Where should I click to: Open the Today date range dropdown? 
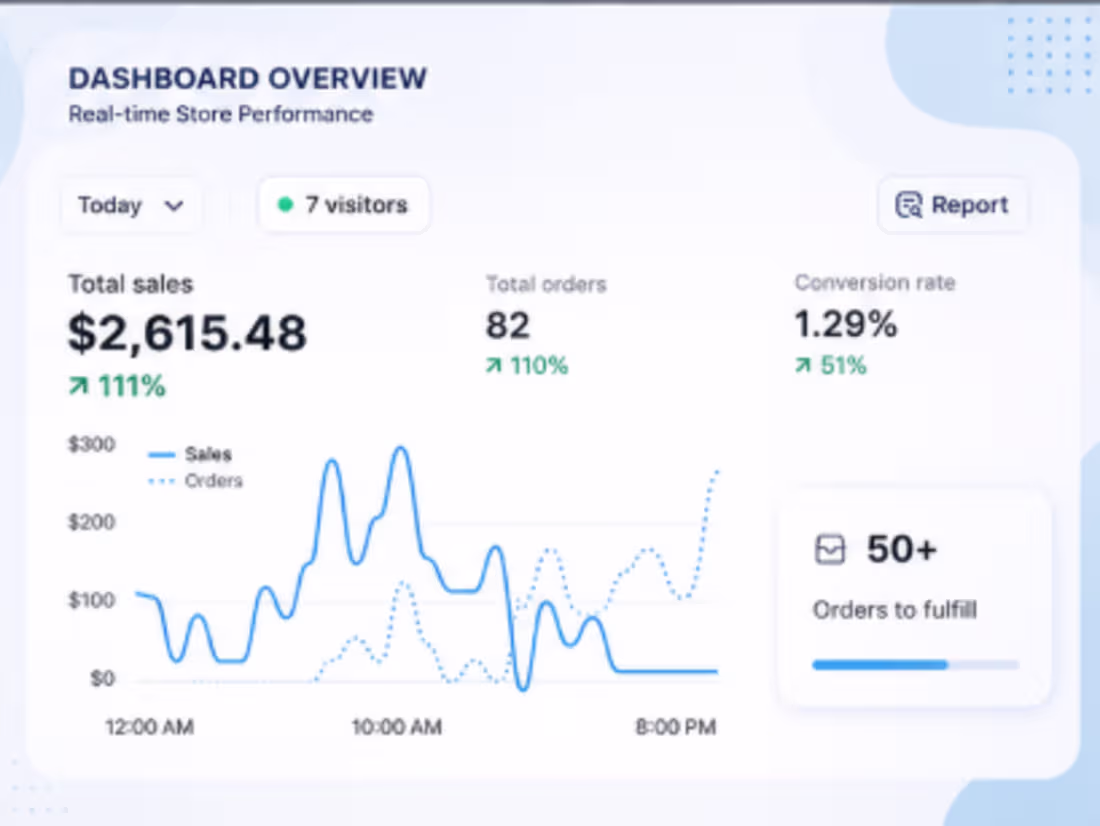coord(131,205)
